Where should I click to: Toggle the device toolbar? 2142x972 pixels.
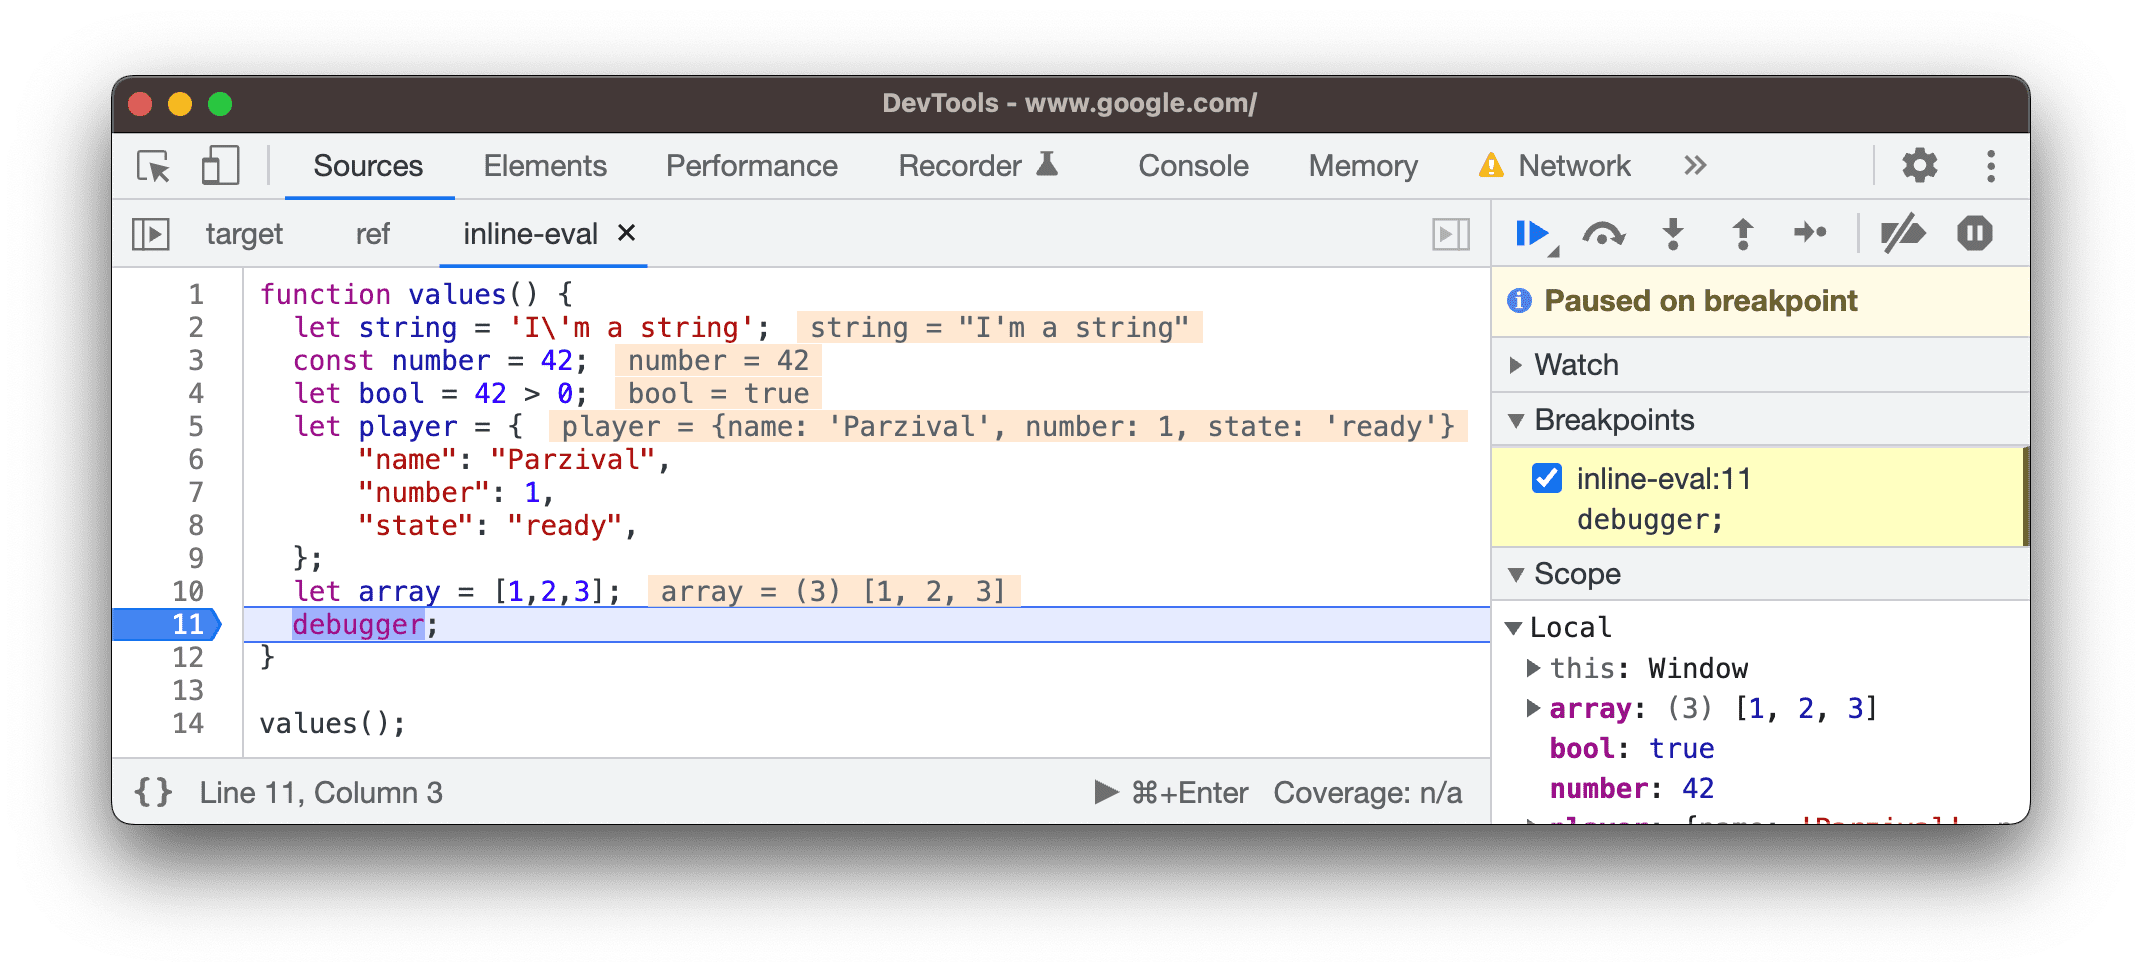[x=218, y=166]
